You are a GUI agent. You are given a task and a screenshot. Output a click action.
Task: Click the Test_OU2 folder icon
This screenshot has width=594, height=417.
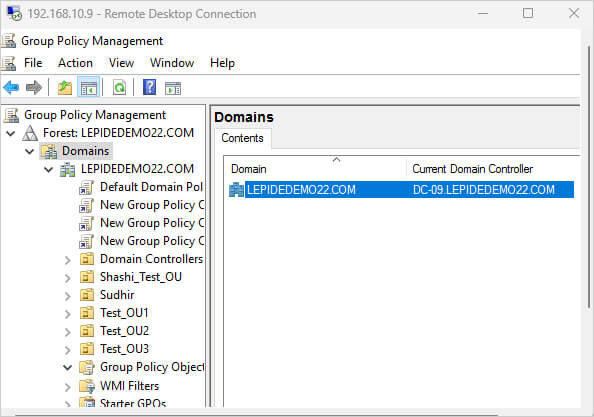tap(87, 331)
